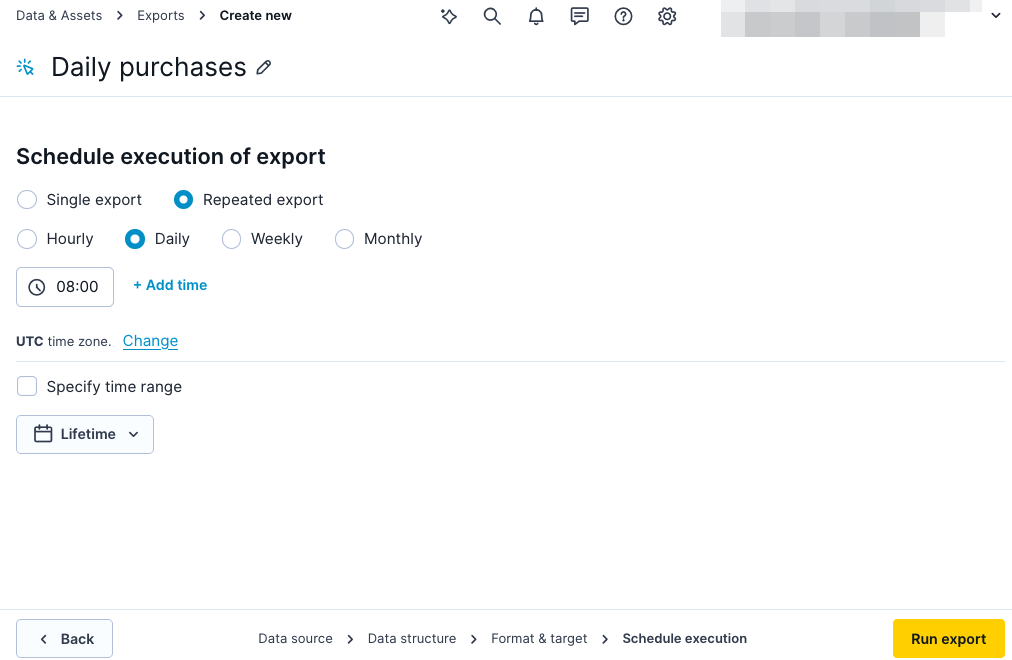This screenshot has width=1012, height=660.
Task: Expand the account menu chevron
Action: [x=996, y=15]
